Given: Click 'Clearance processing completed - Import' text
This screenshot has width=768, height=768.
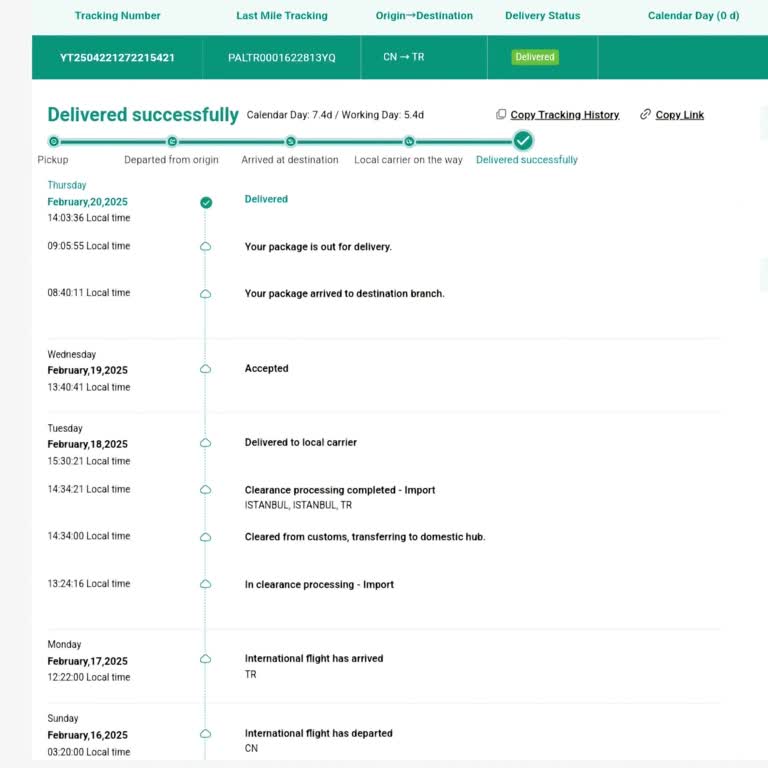Looking at the screenshot, I should point(340,490).
